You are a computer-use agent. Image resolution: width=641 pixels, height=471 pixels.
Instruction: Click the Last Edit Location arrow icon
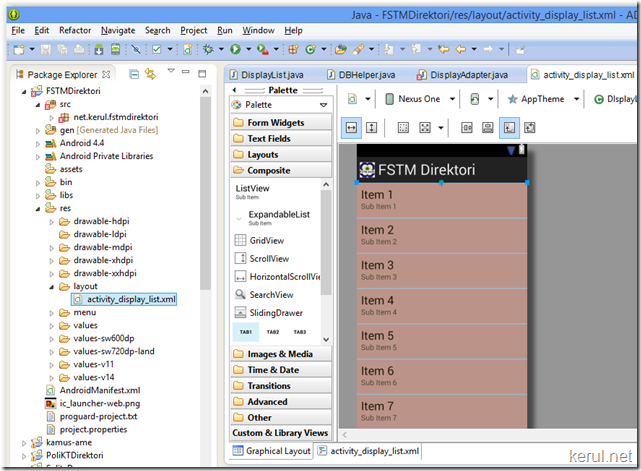coord(444,49)
